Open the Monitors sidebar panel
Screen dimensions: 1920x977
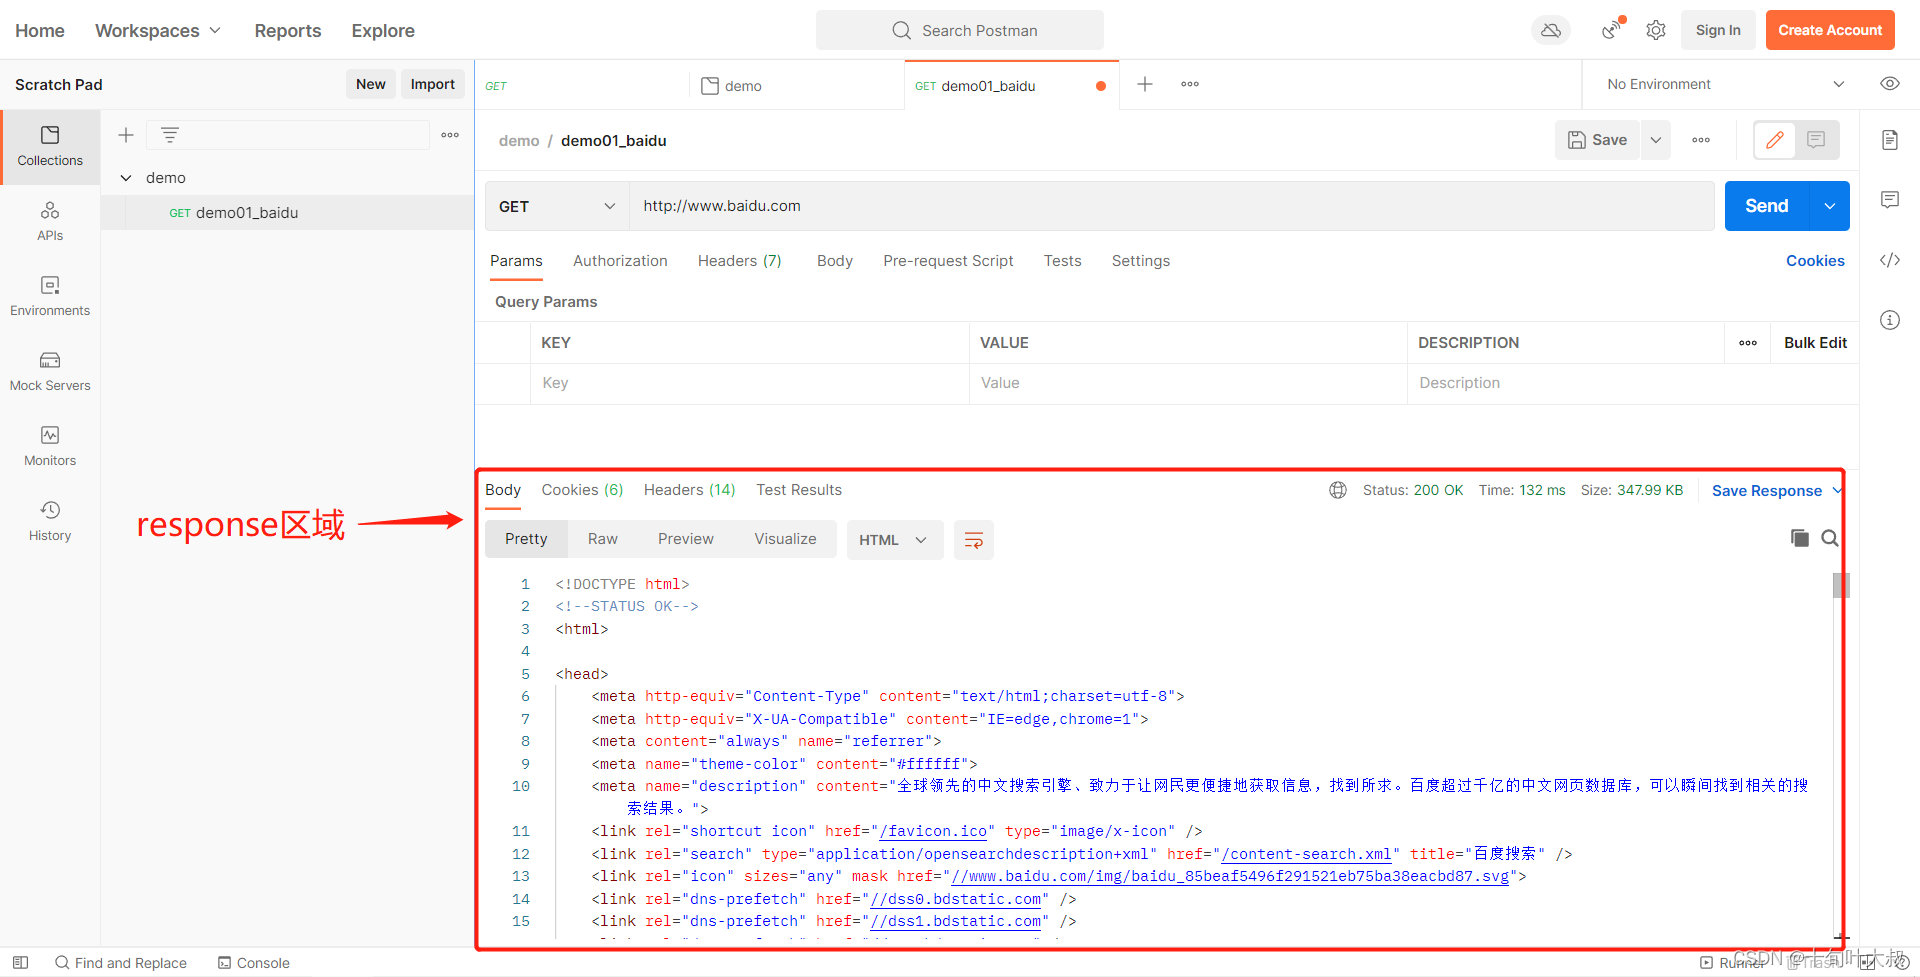[x=50, y=447]
